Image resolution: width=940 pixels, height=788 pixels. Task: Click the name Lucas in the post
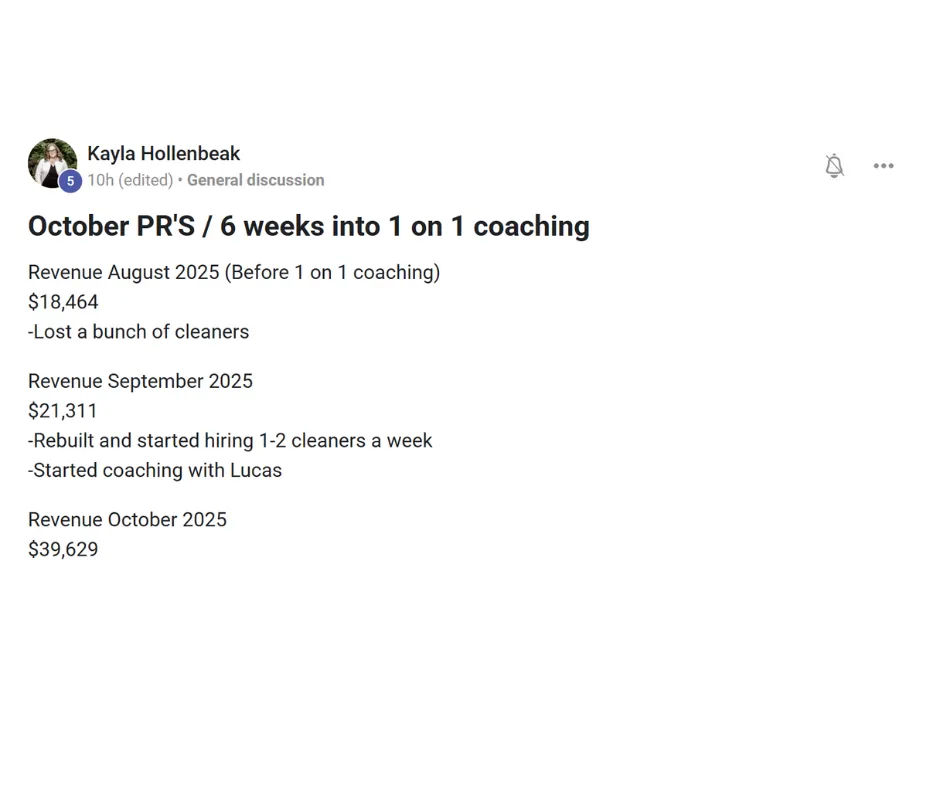pos(256,470)
